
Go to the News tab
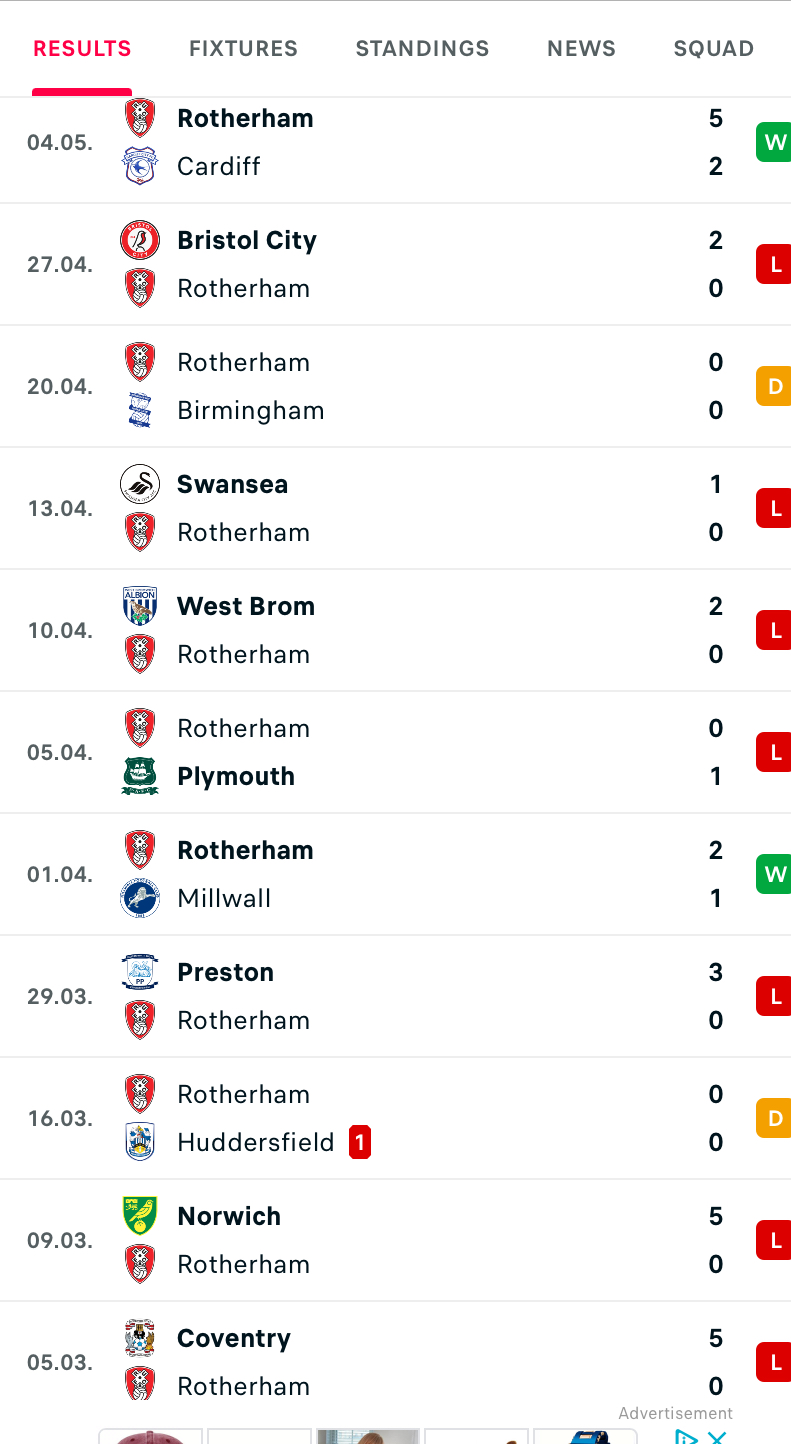pyautogui.click(x=581, y=48)
